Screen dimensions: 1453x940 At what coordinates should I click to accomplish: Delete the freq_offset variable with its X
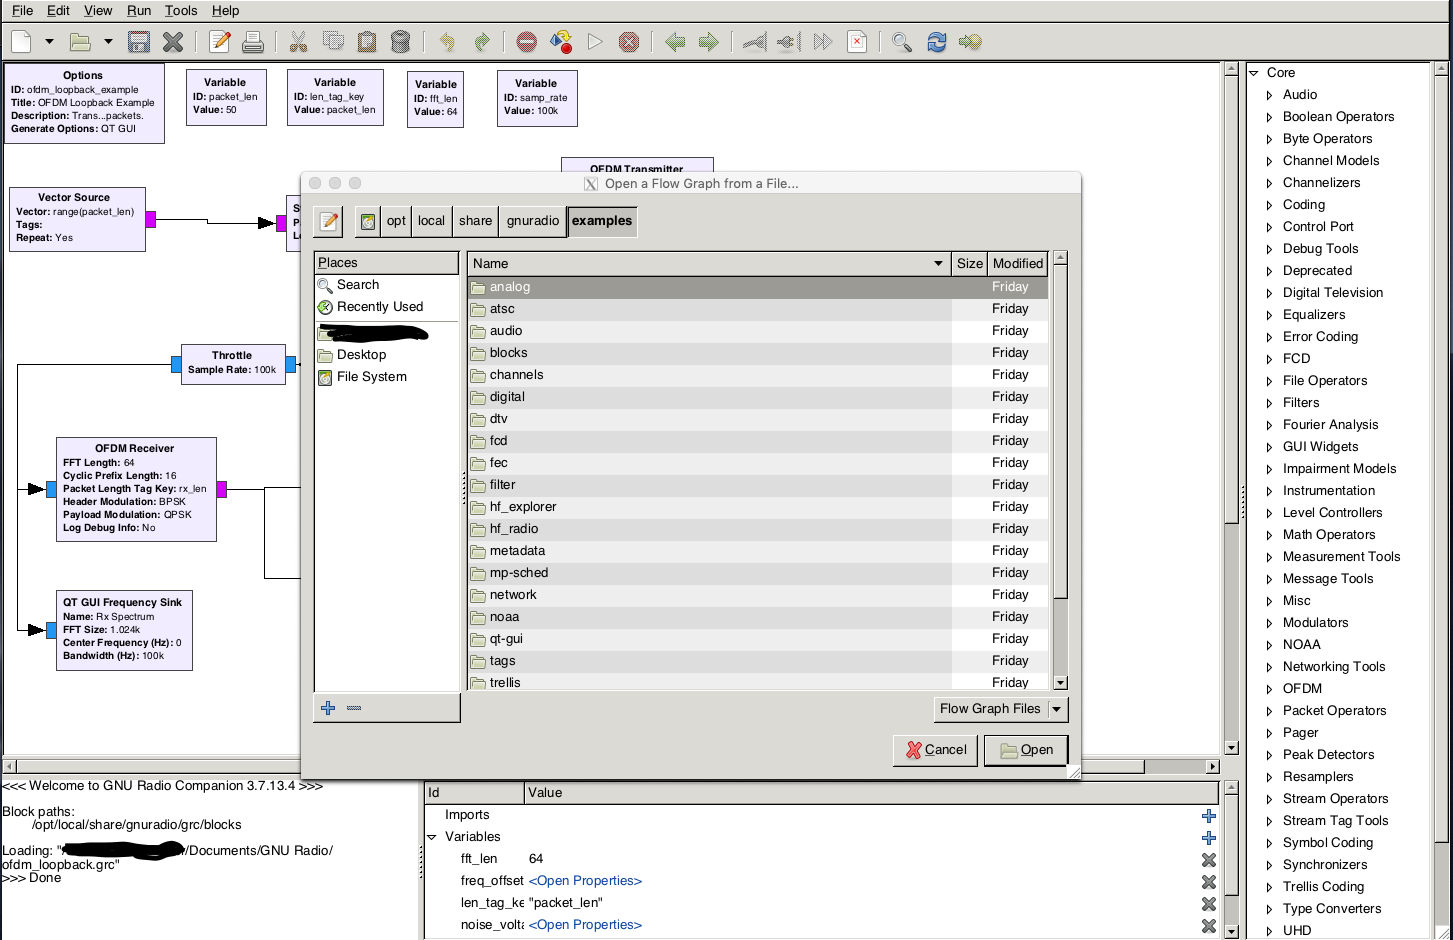pos(1209,881)
